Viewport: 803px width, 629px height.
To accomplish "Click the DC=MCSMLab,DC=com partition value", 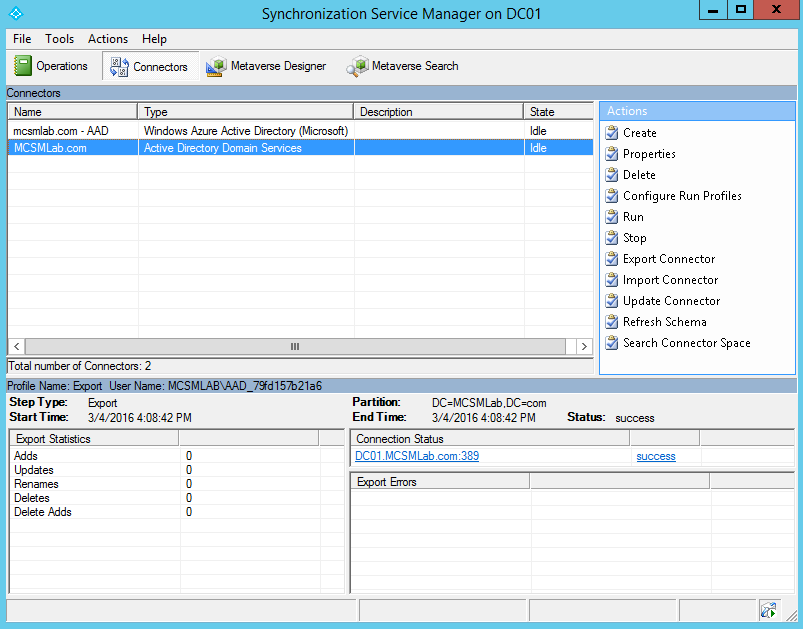I will tap(489, 403).
